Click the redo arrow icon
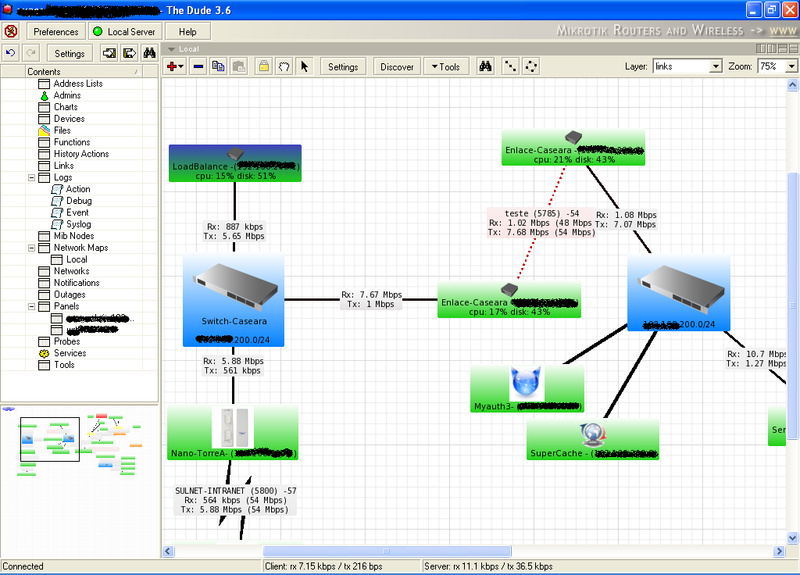800x575 pixels. [31, 53]
